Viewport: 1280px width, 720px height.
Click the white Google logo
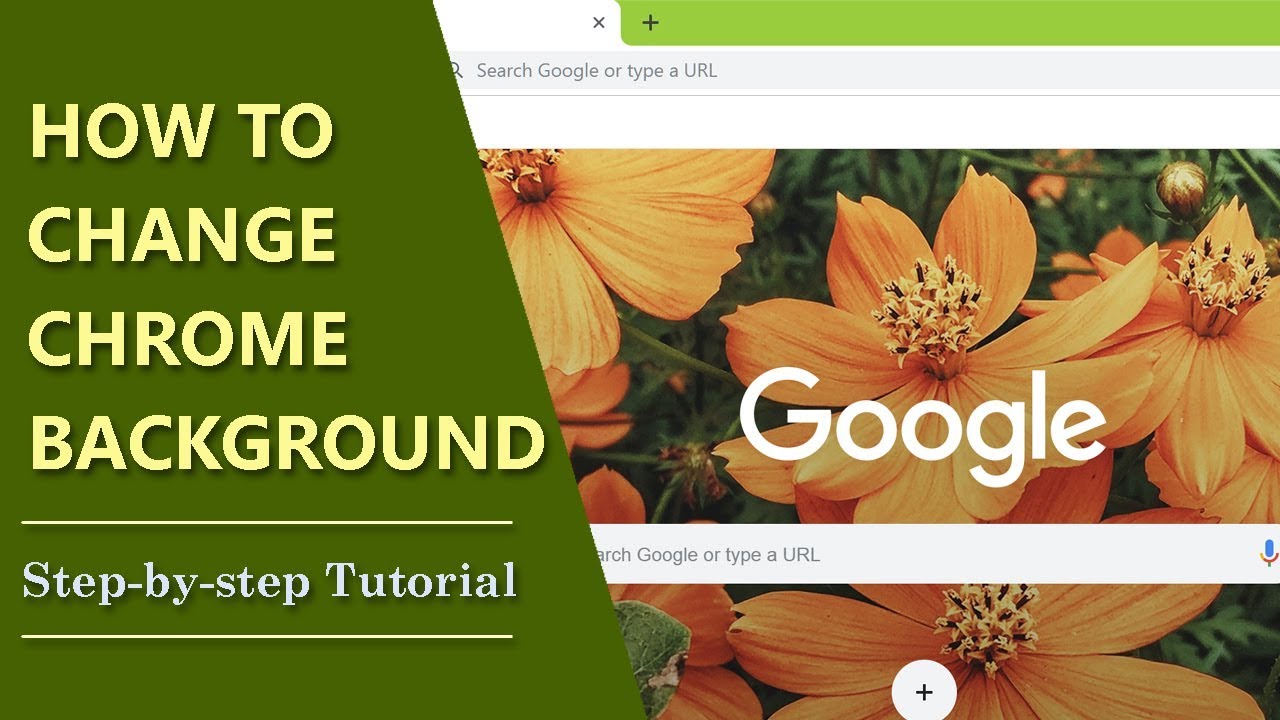[922, 426]
